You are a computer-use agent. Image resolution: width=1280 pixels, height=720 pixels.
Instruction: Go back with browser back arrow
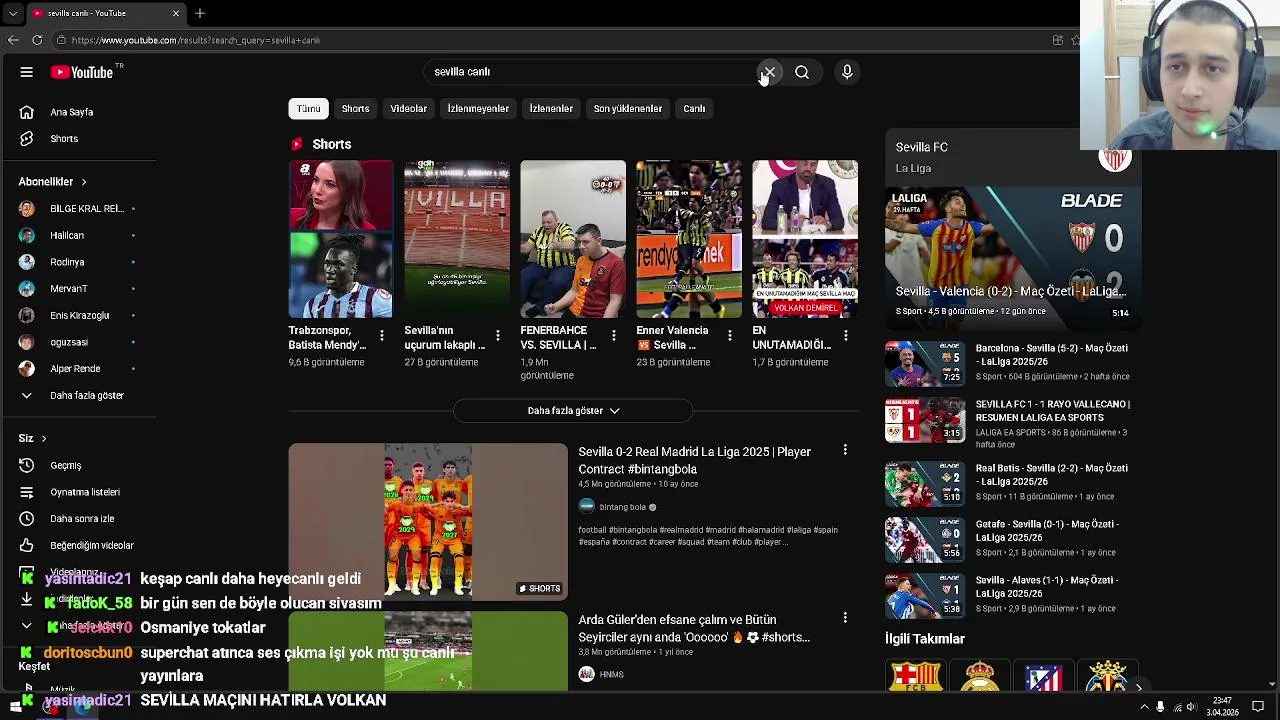(x=13, y=40)
